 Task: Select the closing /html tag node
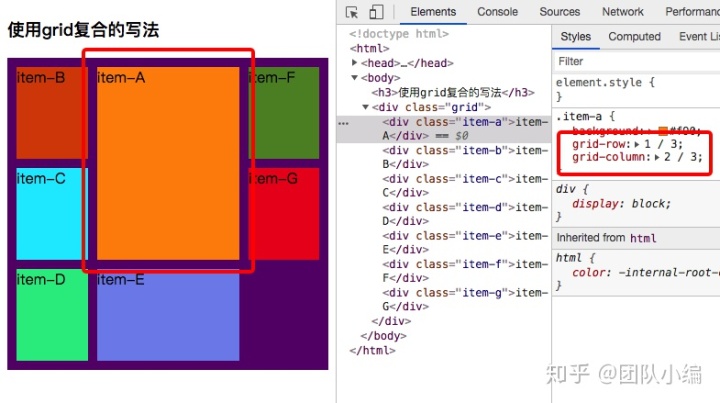(372, 350)
